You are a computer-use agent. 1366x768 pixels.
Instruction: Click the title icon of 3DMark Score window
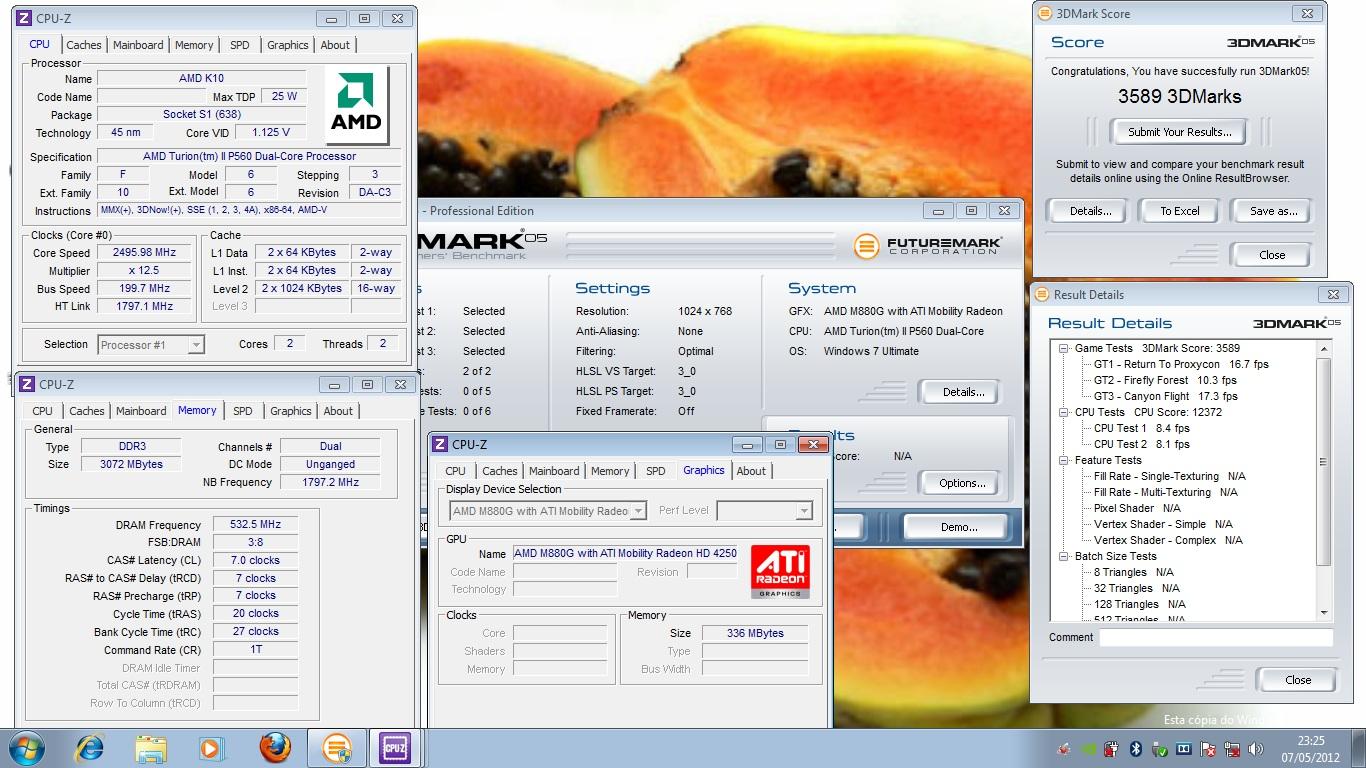click(x=1045, y=14)
